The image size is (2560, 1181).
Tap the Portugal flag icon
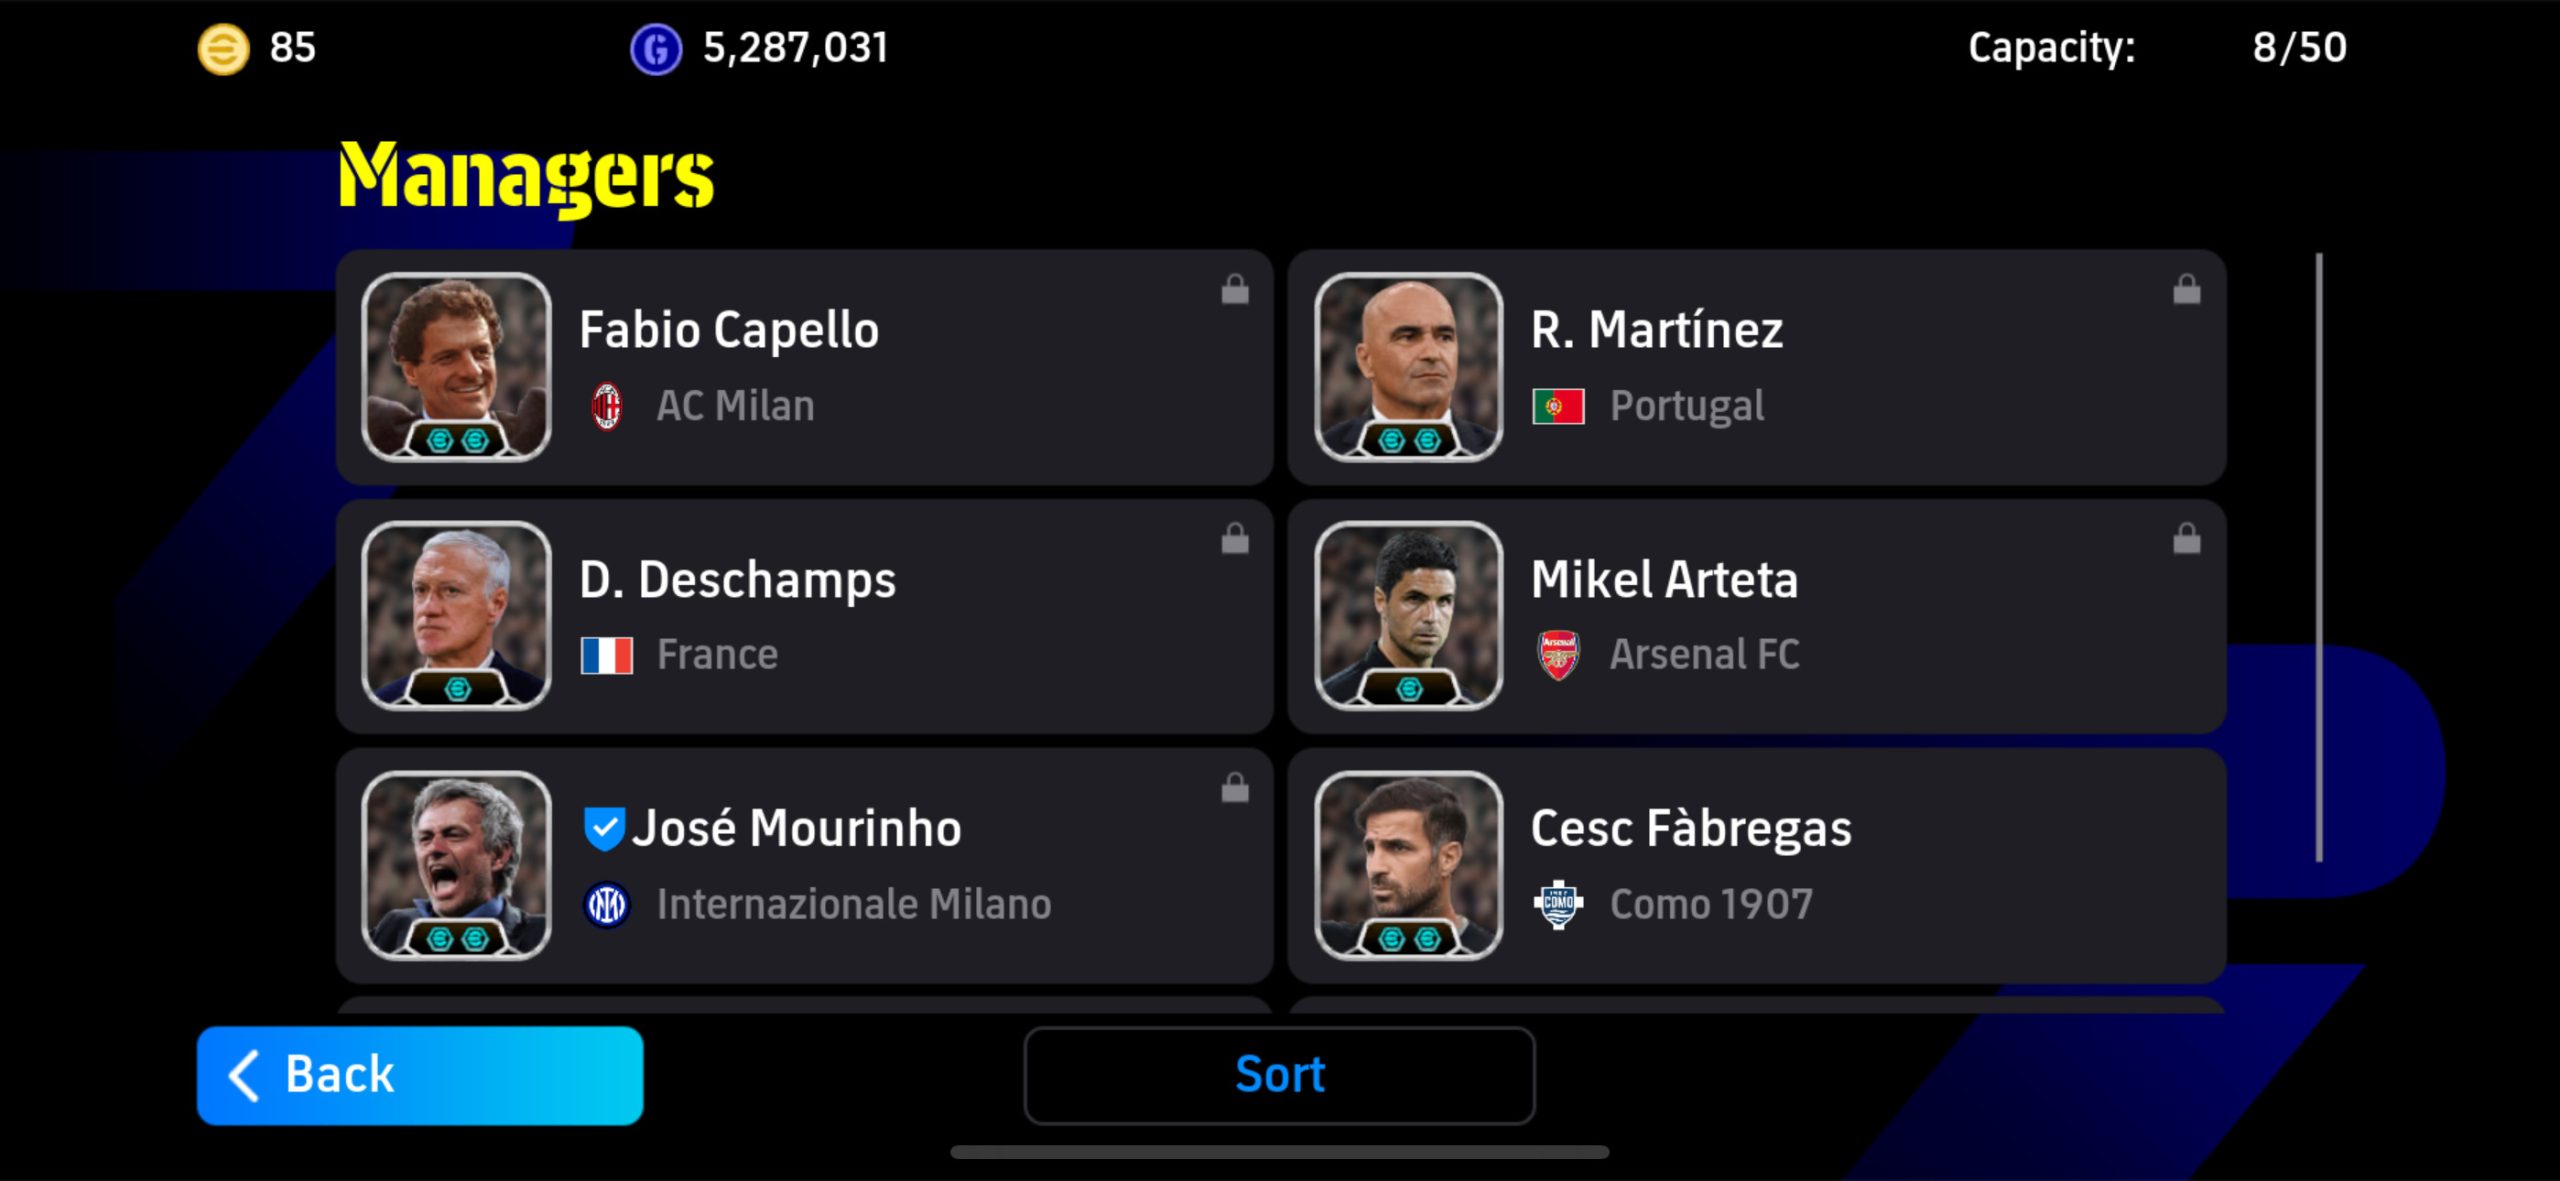[x=1558, y=407]
